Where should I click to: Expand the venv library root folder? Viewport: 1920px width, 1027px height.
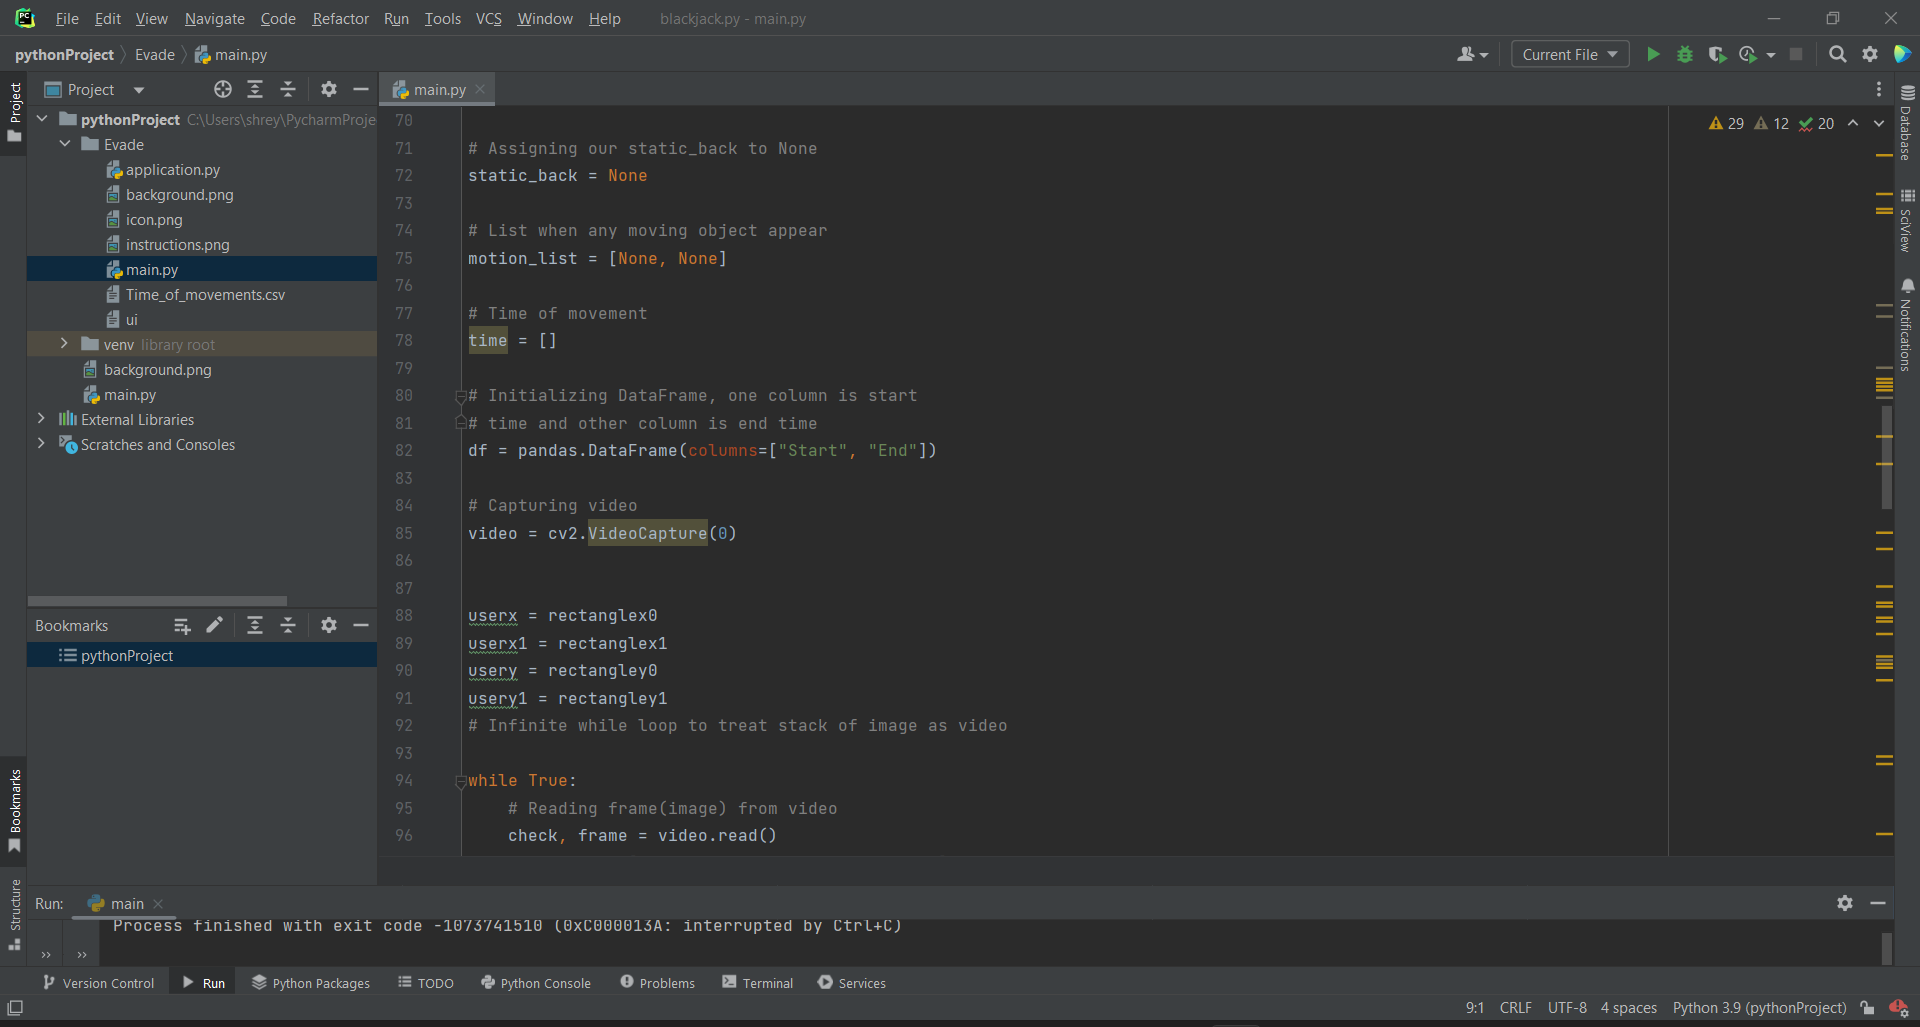click(65, 344)
